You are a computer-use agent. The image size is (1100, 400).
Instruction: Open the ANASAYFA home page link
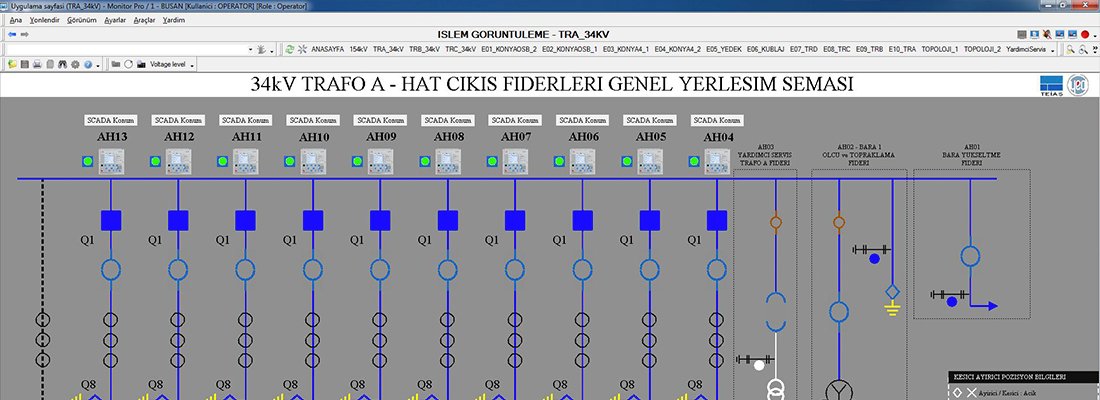[x=327, y=49]
